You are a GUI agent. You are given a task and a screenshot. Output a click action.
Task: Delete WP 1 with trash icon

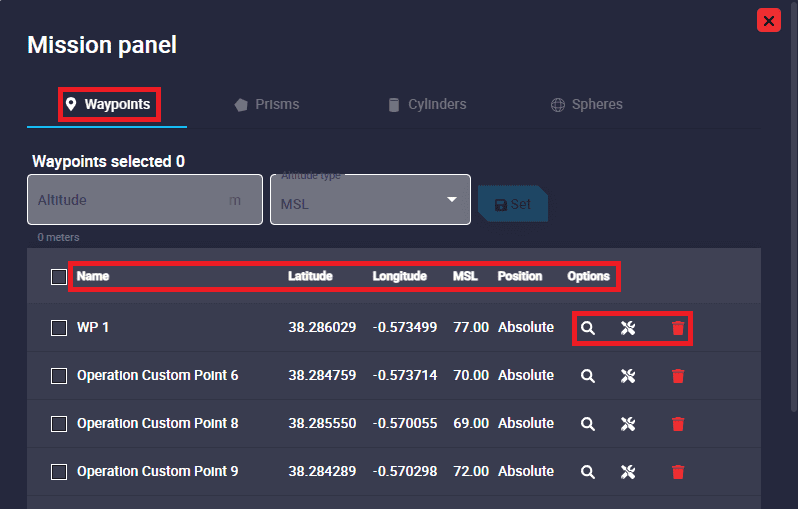(x=678, y=328)
